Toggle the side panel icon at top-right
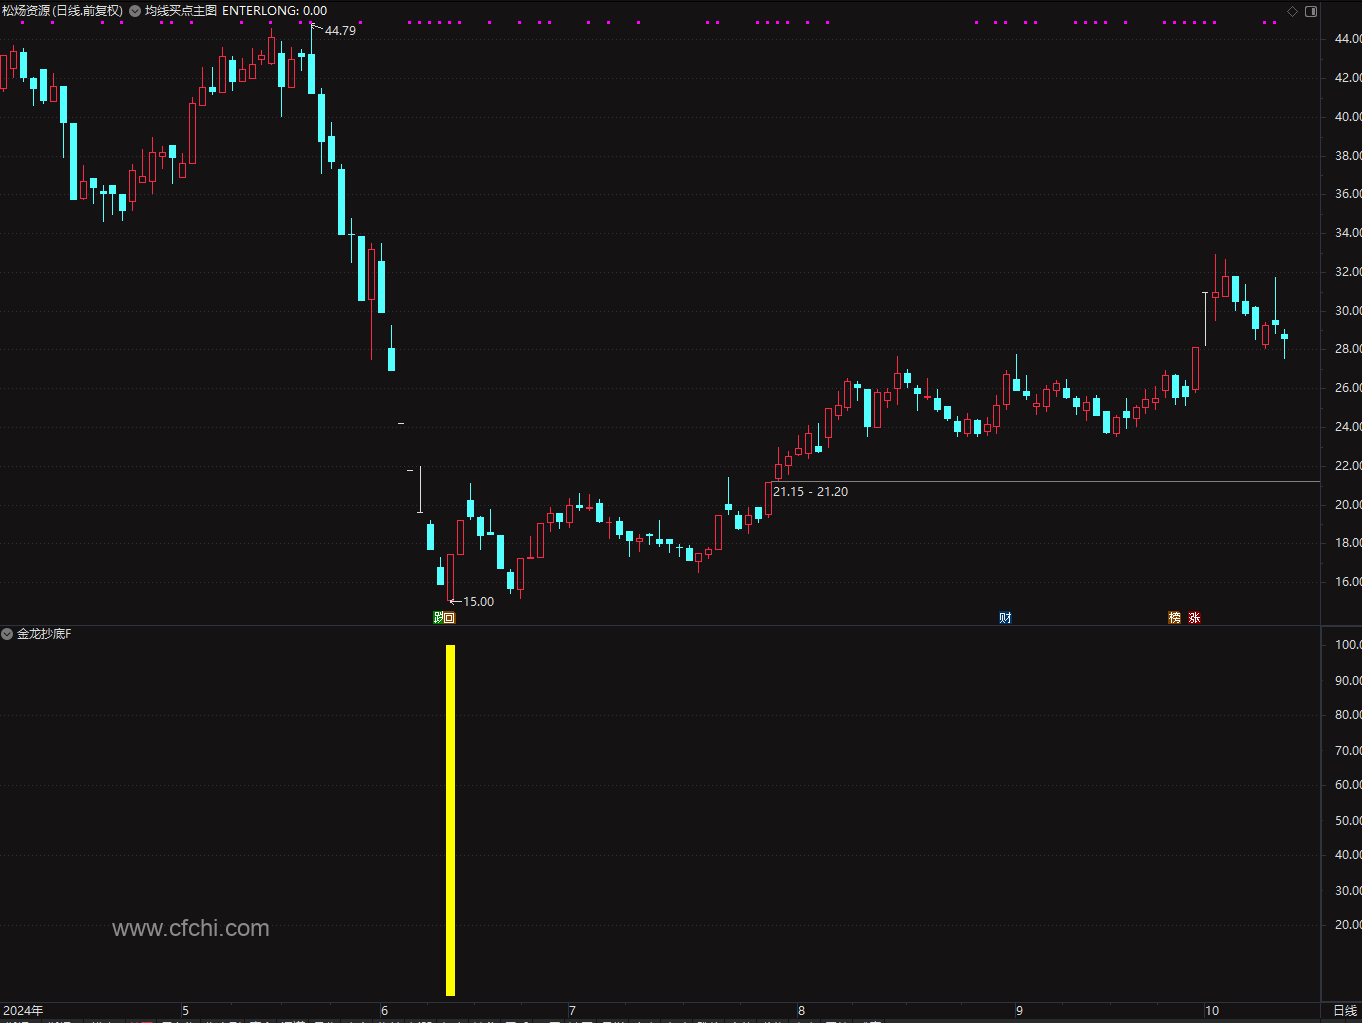 pos(1311,11)
